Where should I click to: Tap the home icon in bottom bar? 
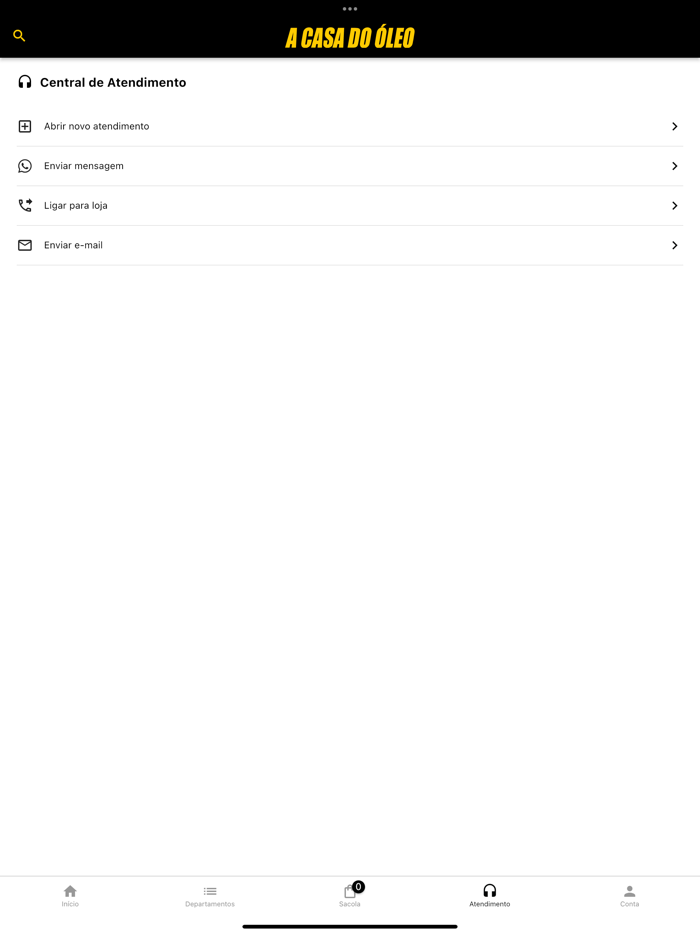click(70, 891)
